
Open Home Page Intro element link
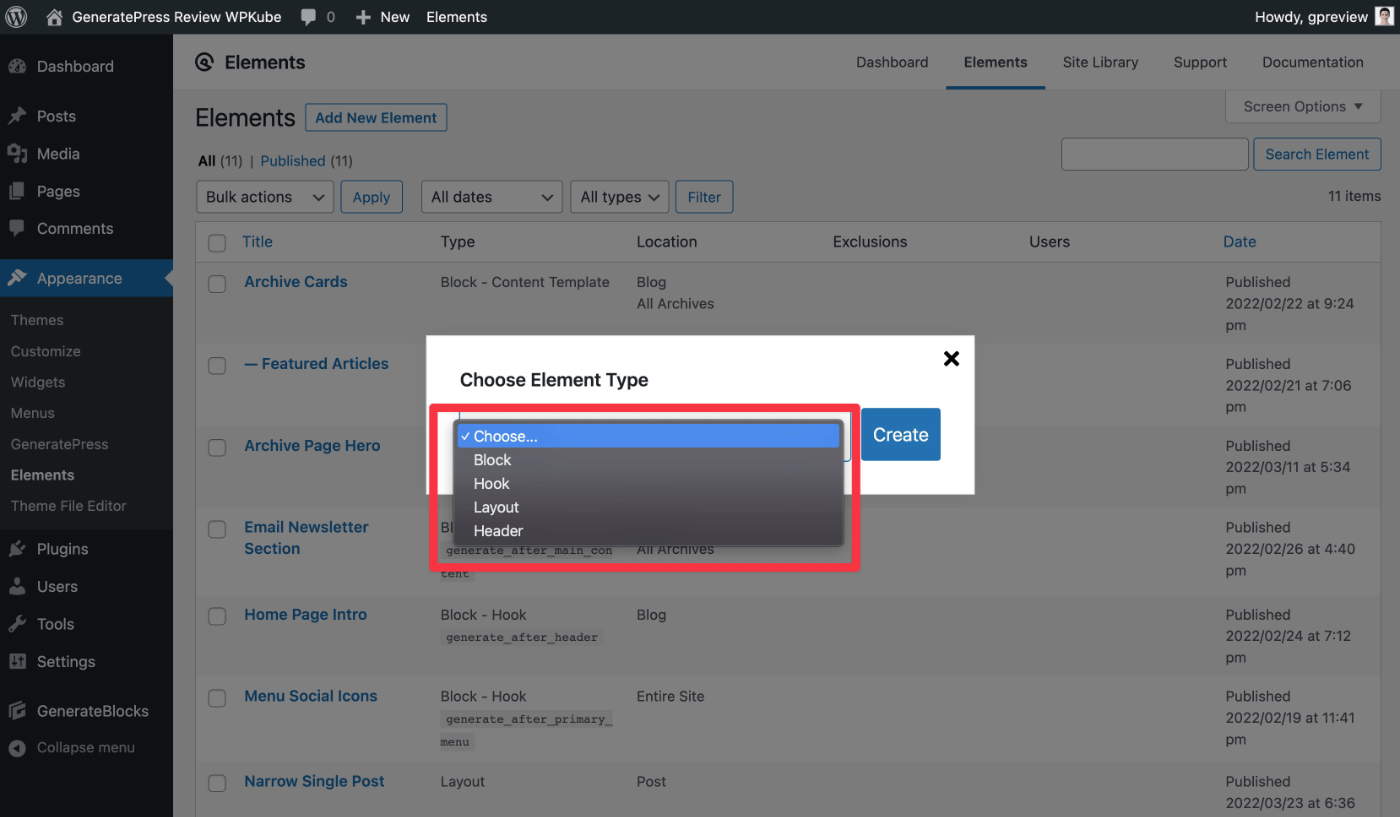[x=306, y=615]
